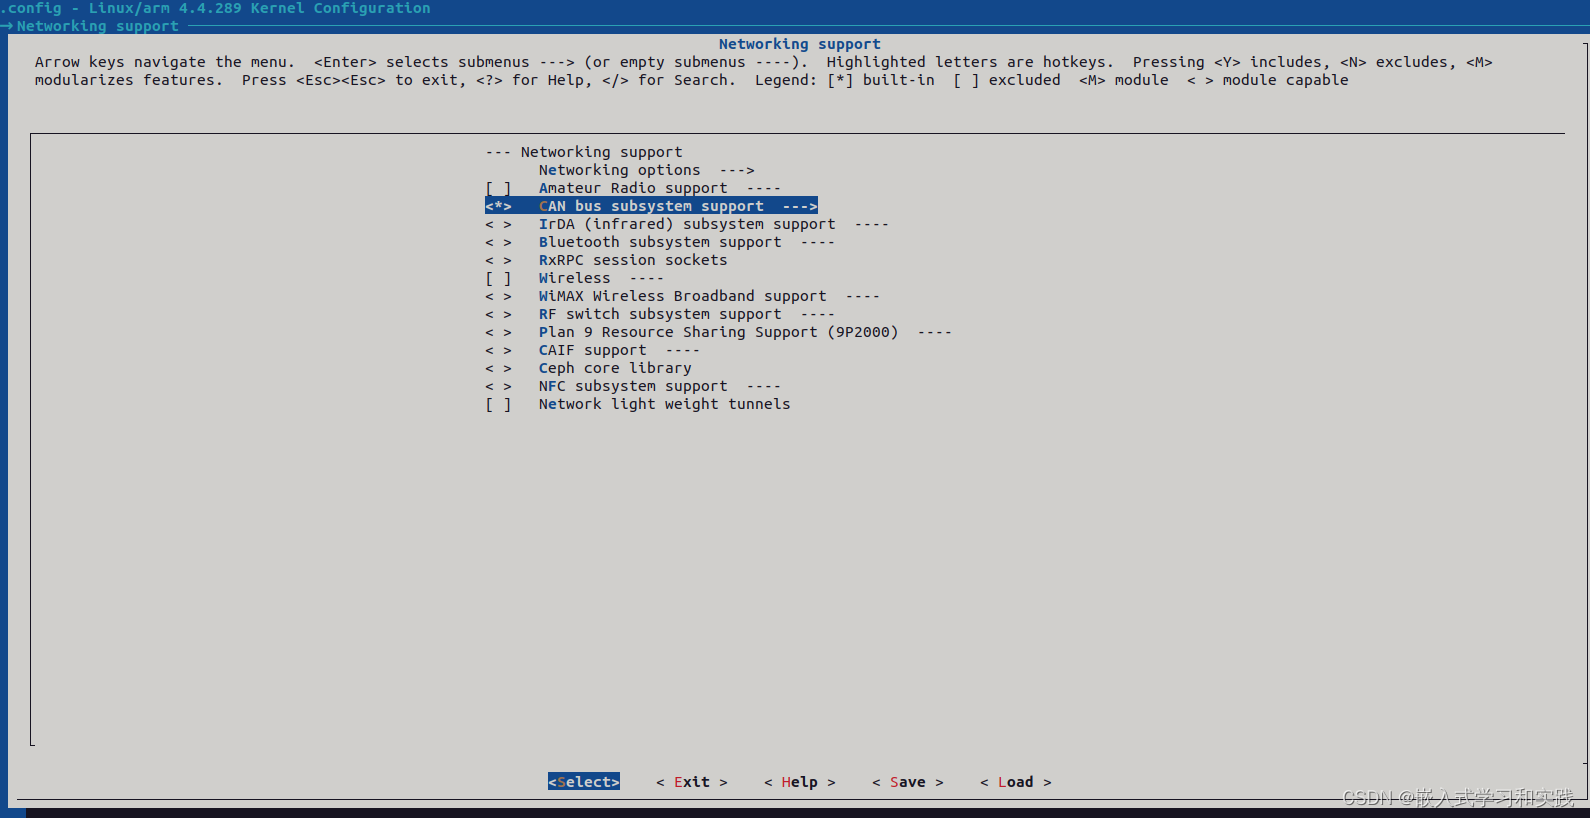Image resolution: width=1590 pixels, height=818 pixels.
Task: Expand arrow after CAN bus subsystem support
Action: (x=800, y=206)
